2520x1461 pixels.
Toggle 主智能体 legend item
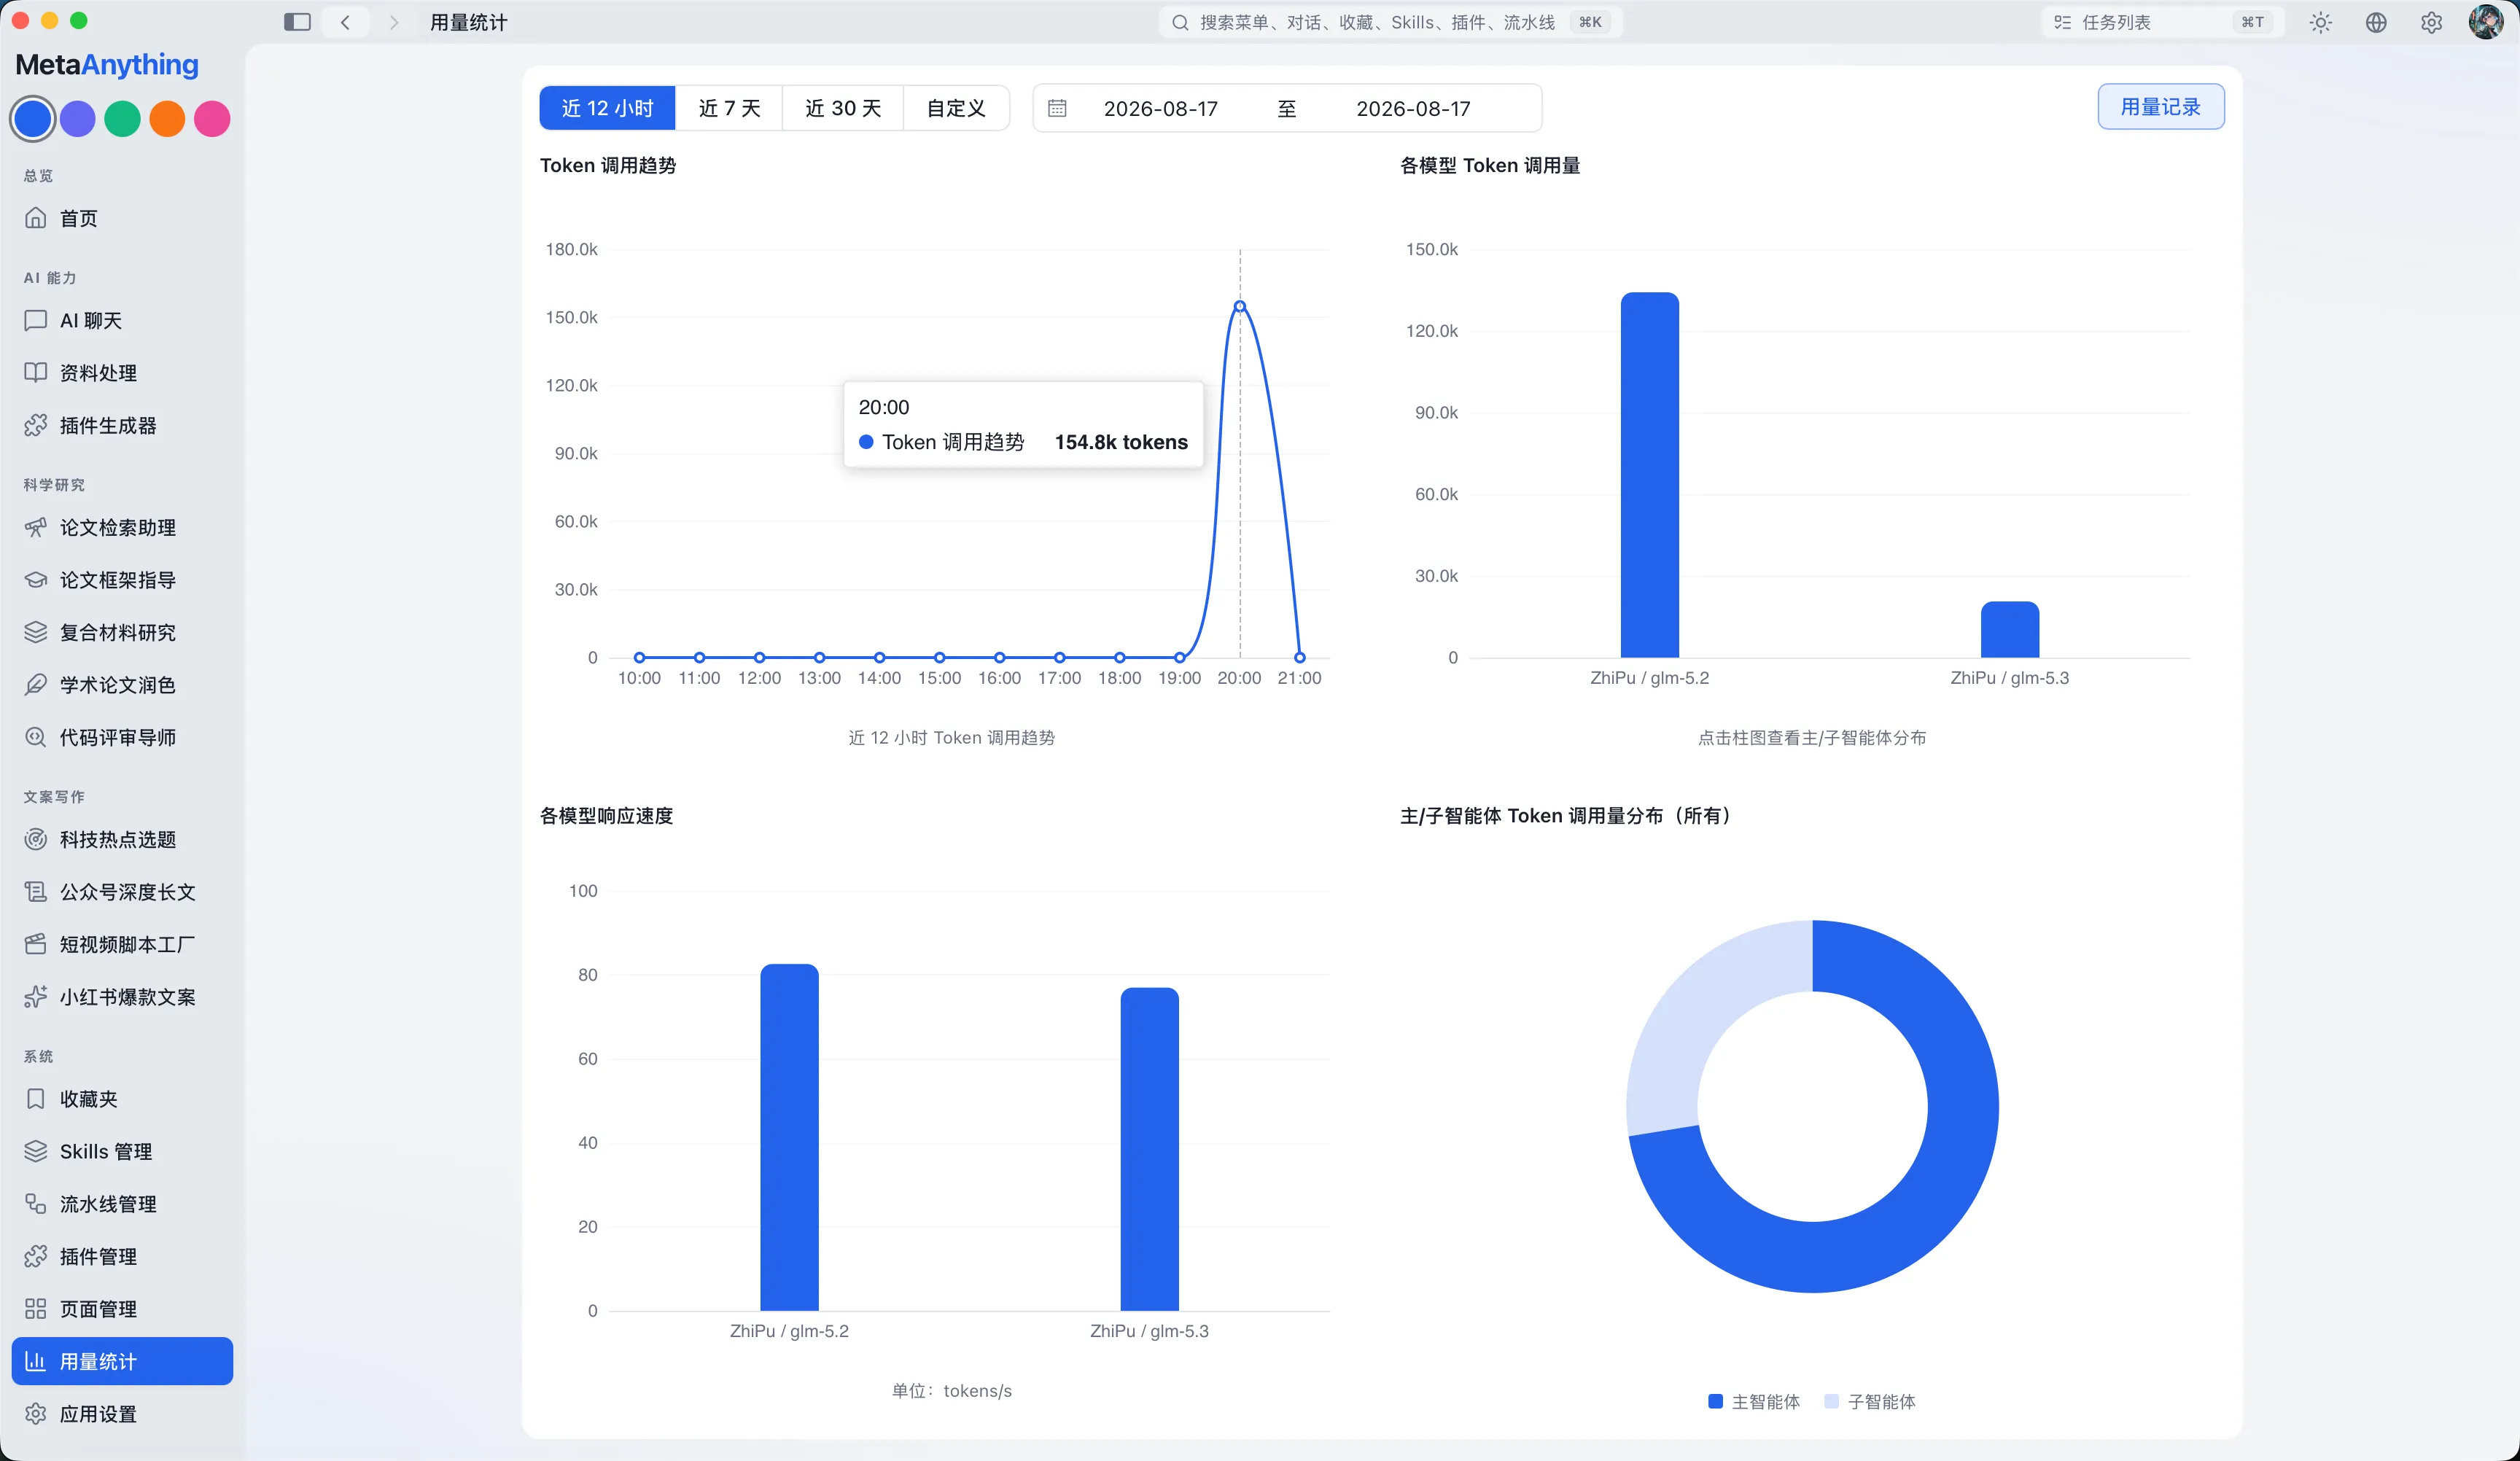point(1754,1401)
